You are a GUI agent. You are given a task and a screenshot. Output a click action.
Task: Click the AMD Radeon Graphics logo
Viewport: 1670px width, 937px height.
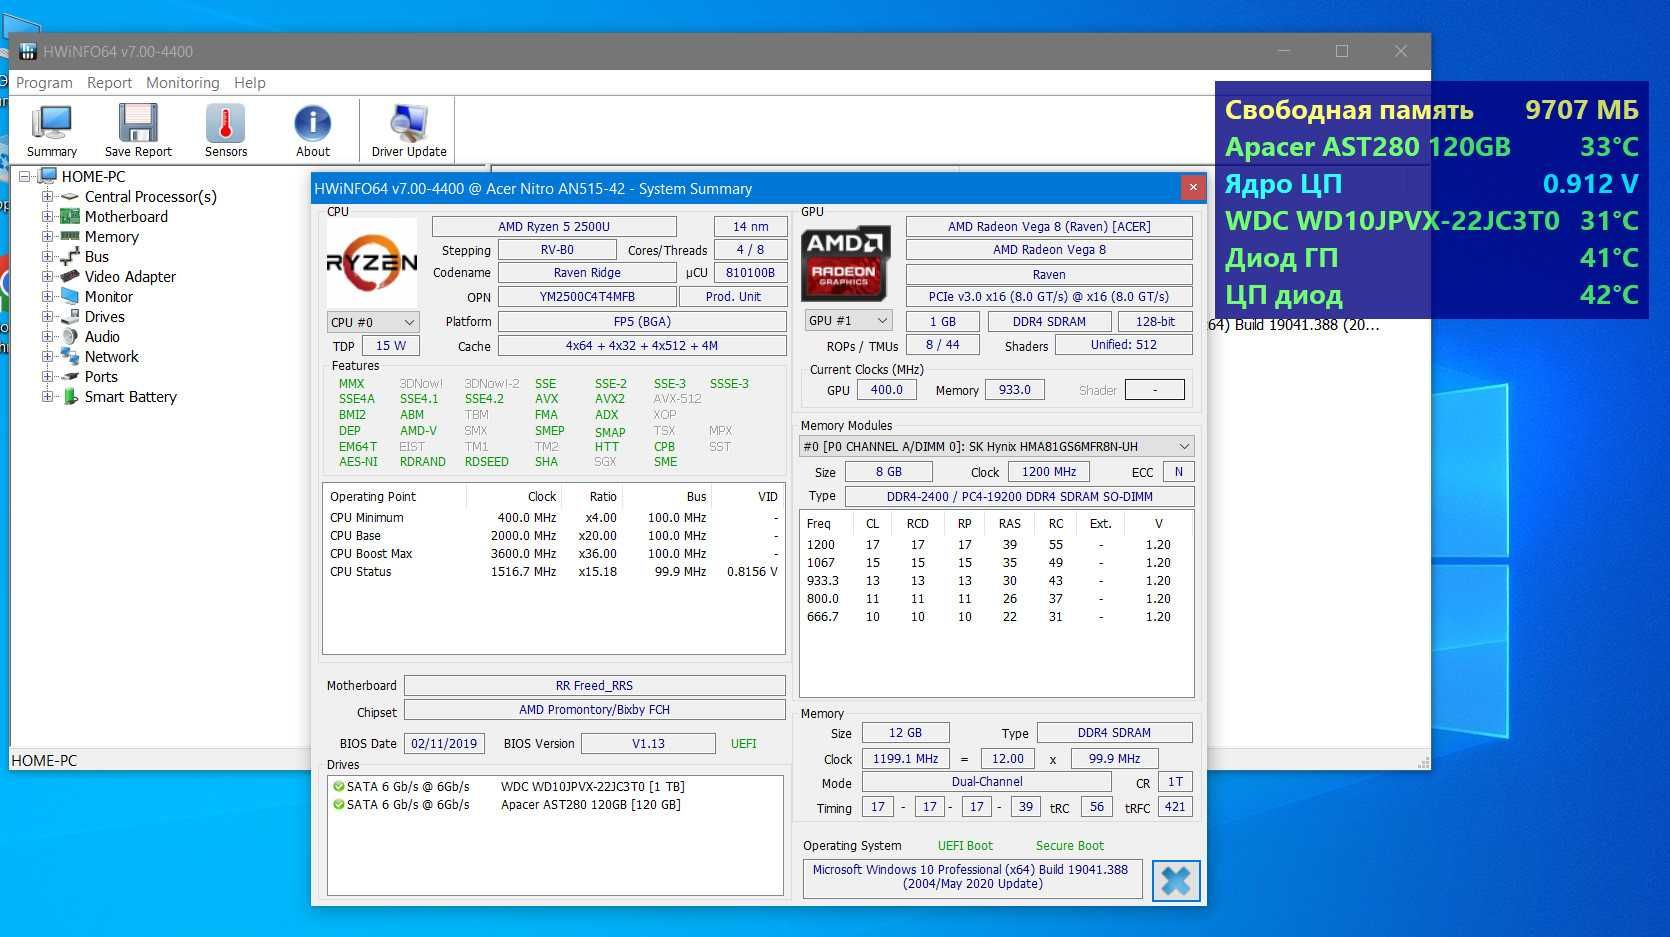(x=846, y=264)
